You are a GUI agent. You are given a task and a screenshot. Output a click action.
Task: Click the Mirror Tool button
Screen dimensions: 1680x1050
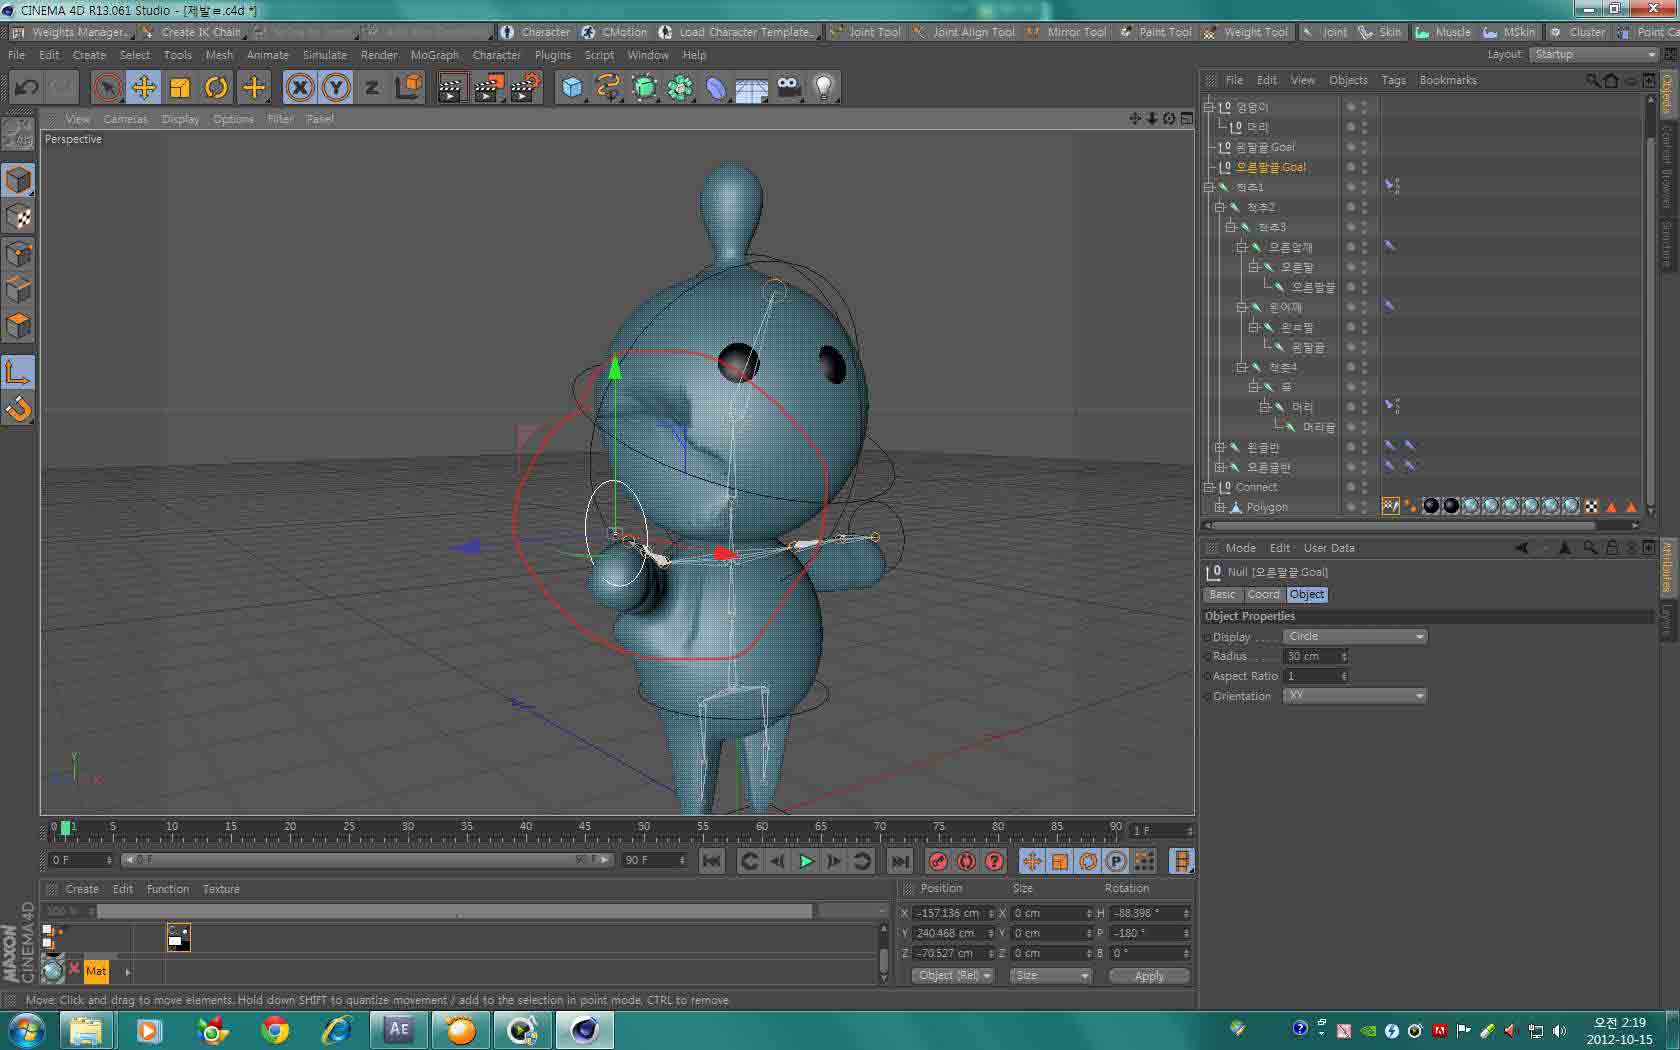click(x=1068, y=32)
